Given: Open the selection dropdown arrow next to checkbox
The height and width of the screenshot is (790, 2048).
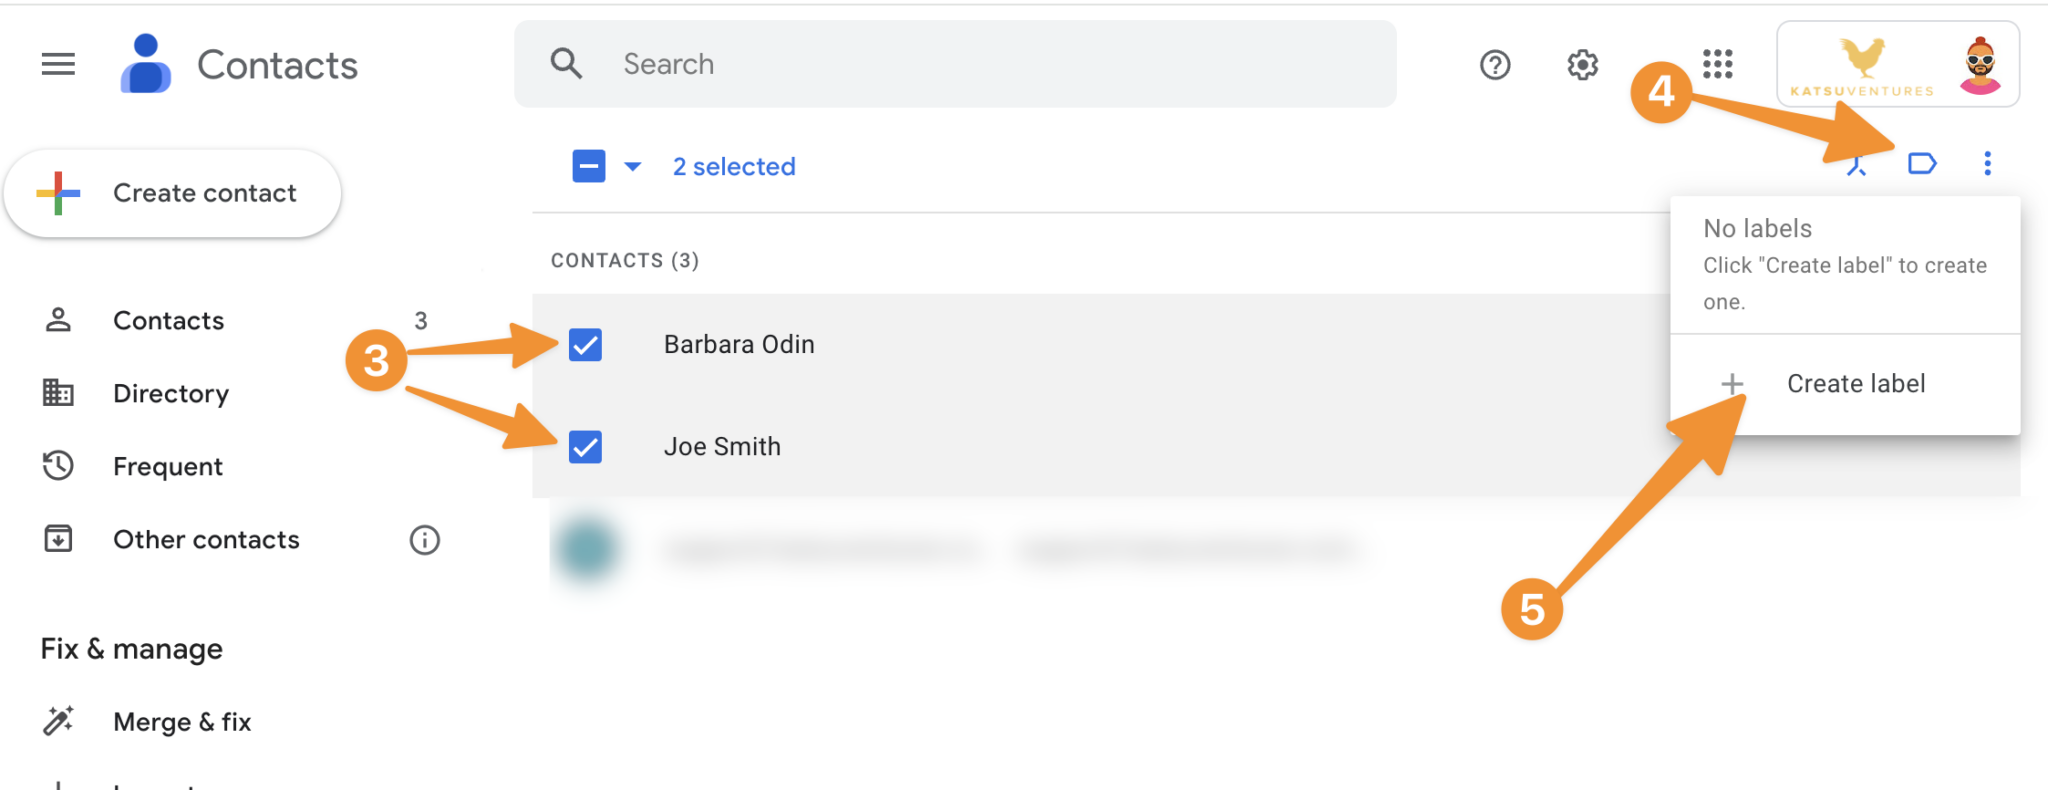Looking at the screenshot, I should (x=633, y=166).
